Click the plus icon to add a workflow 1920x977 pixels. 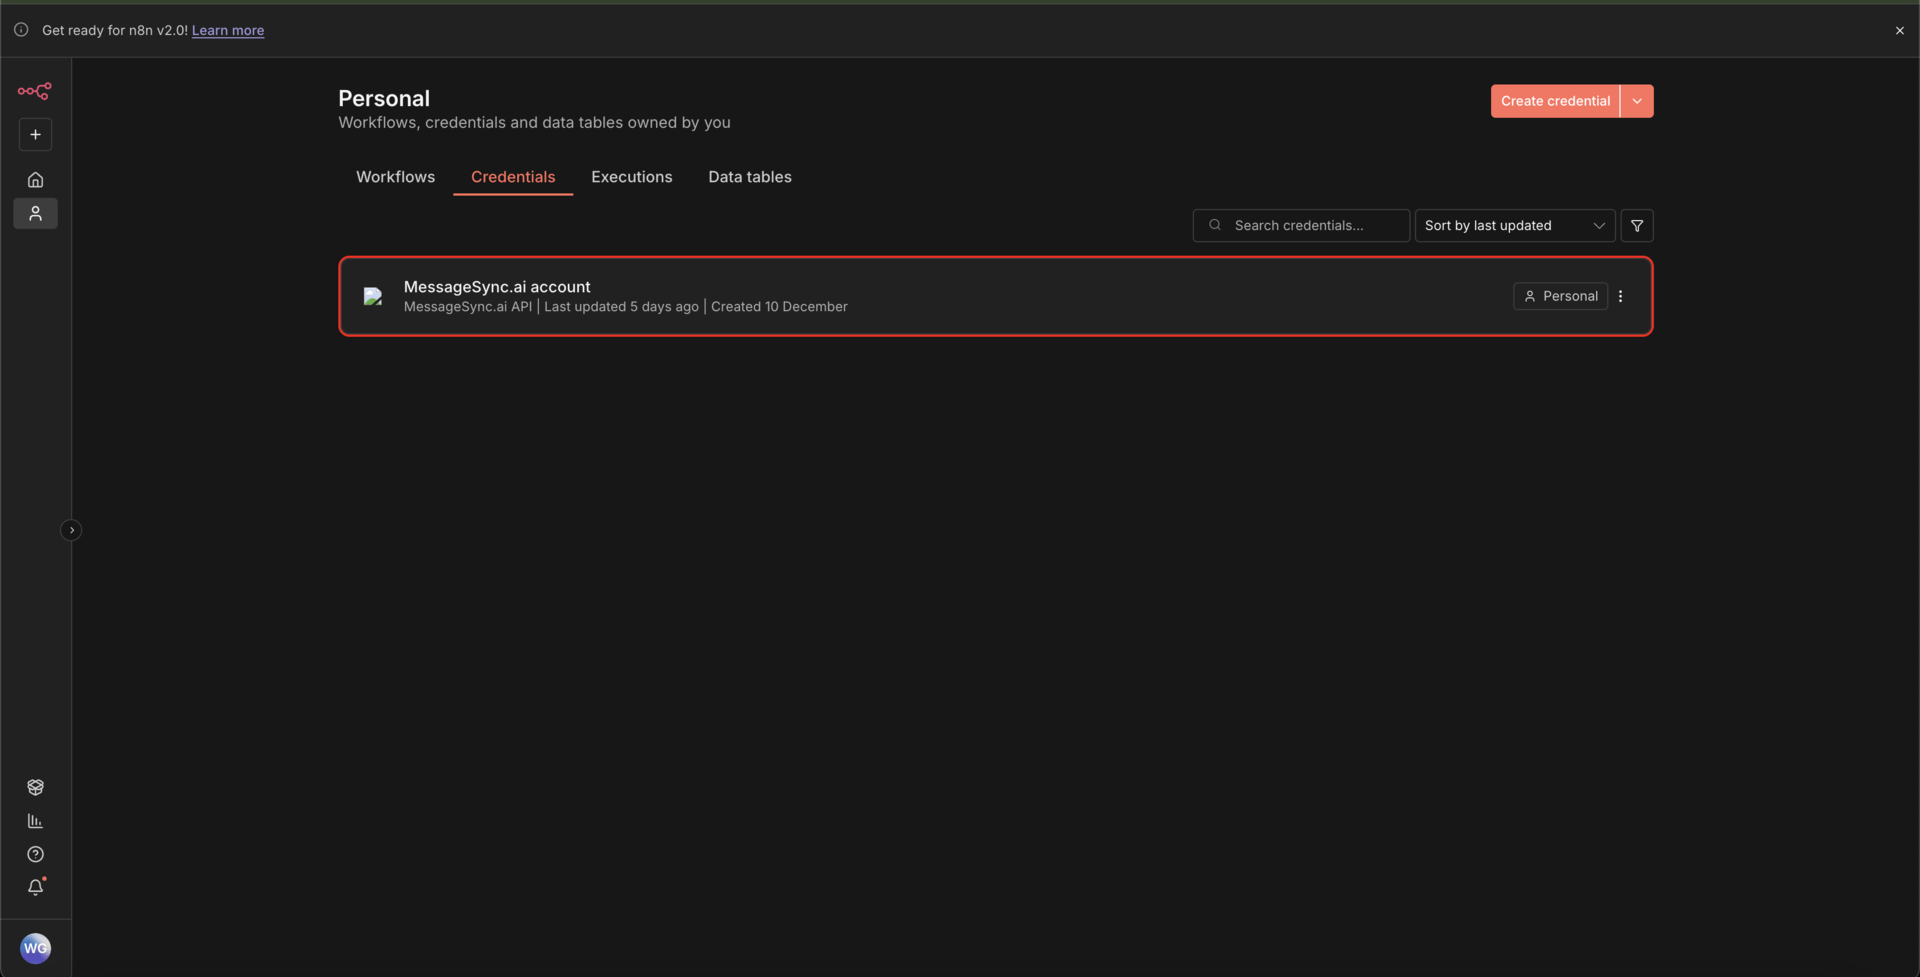(x=35, y=134)
